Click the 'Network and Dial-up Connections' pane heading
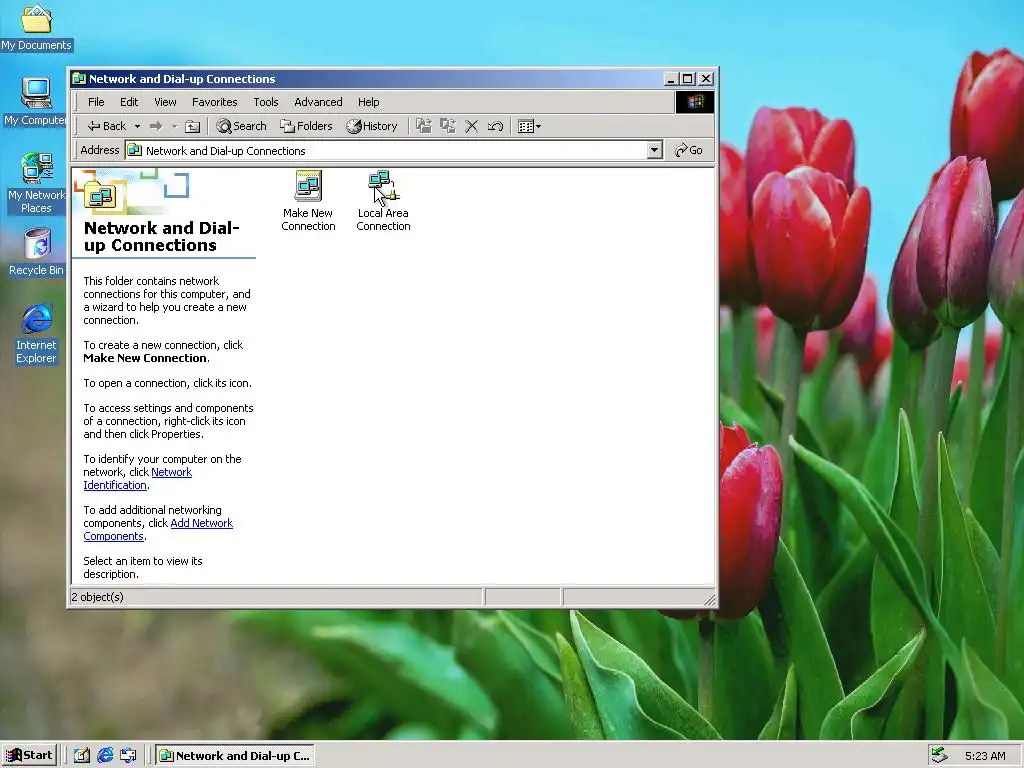This screenshot has width=1024, height=768. point(161,236)
